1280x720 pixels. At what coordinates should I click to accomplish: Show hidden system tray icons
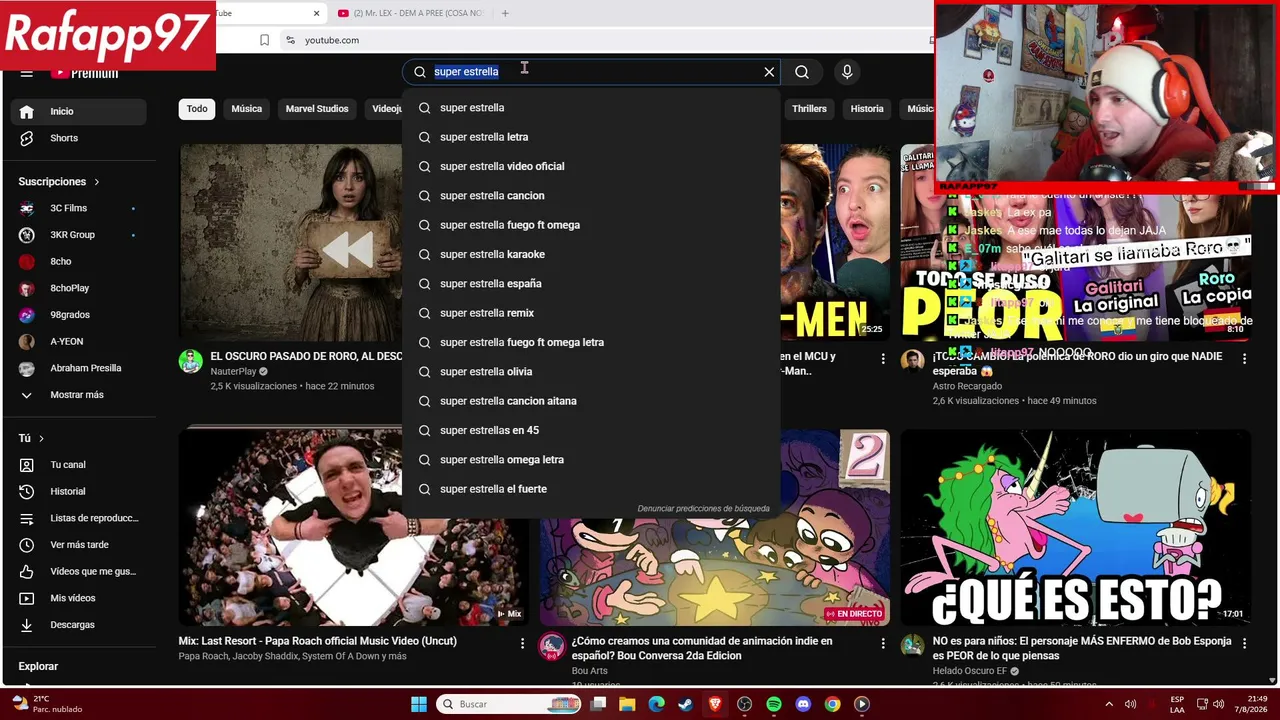click(x=1108, y=704)
